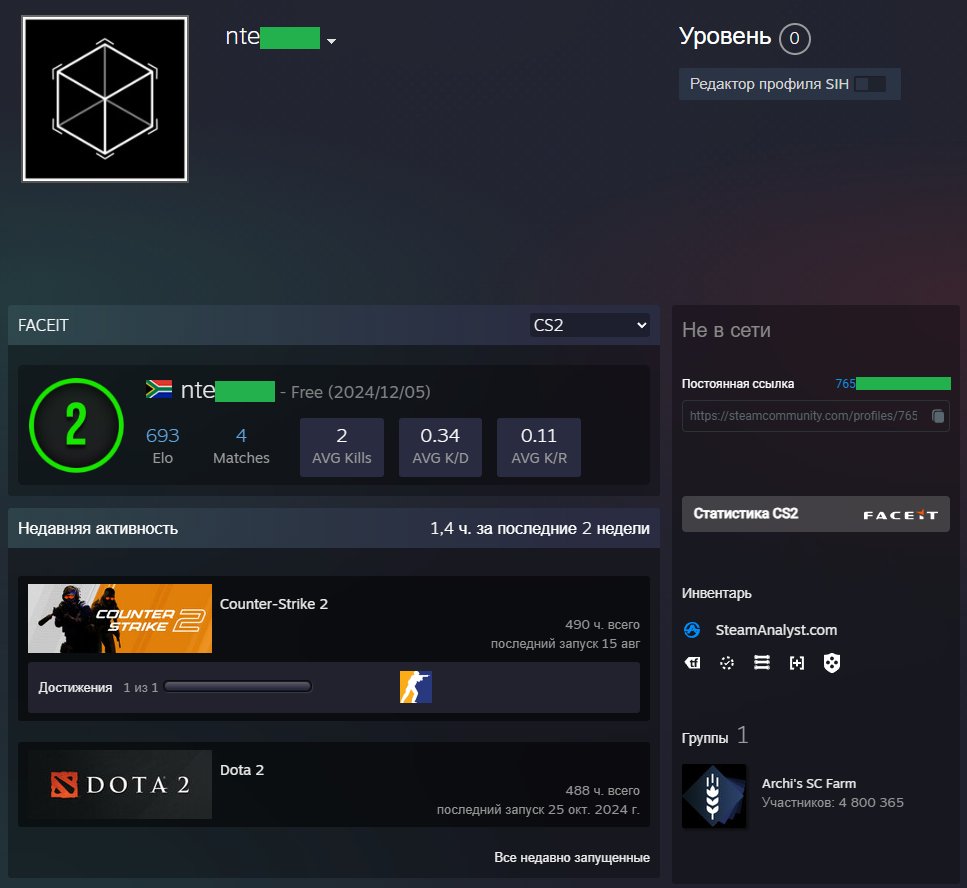Open the Counter-Strike 2 game banner
Image resolution: width=967 pixels, height=888 pixels.
[120, 618]
